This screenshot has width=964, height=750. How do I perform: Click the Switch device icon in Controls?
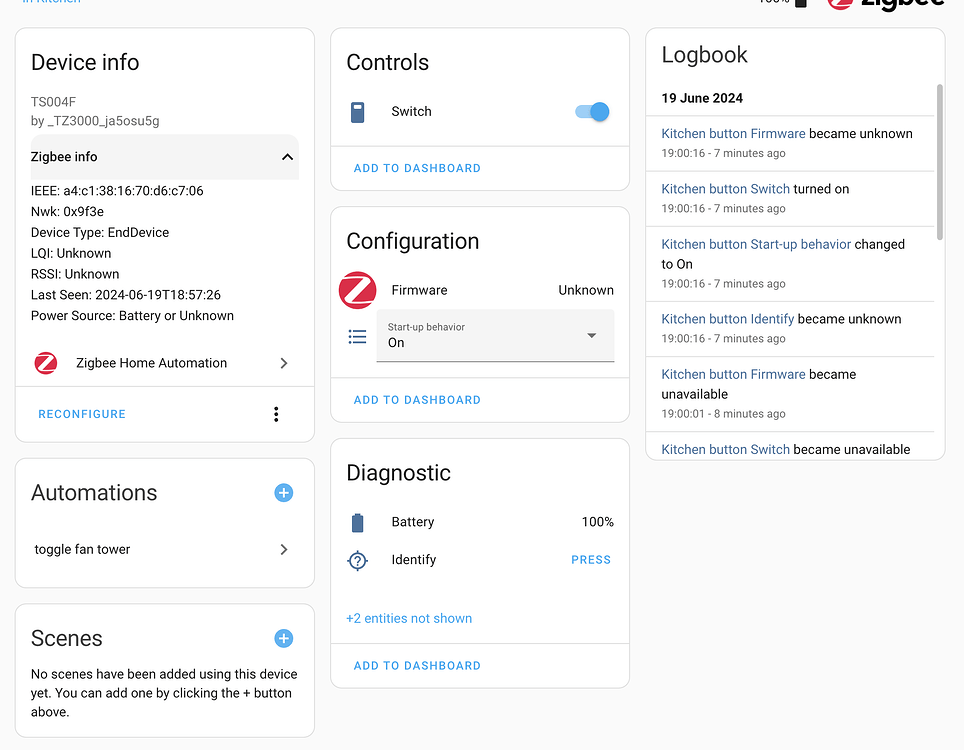(x=357, y=112)
